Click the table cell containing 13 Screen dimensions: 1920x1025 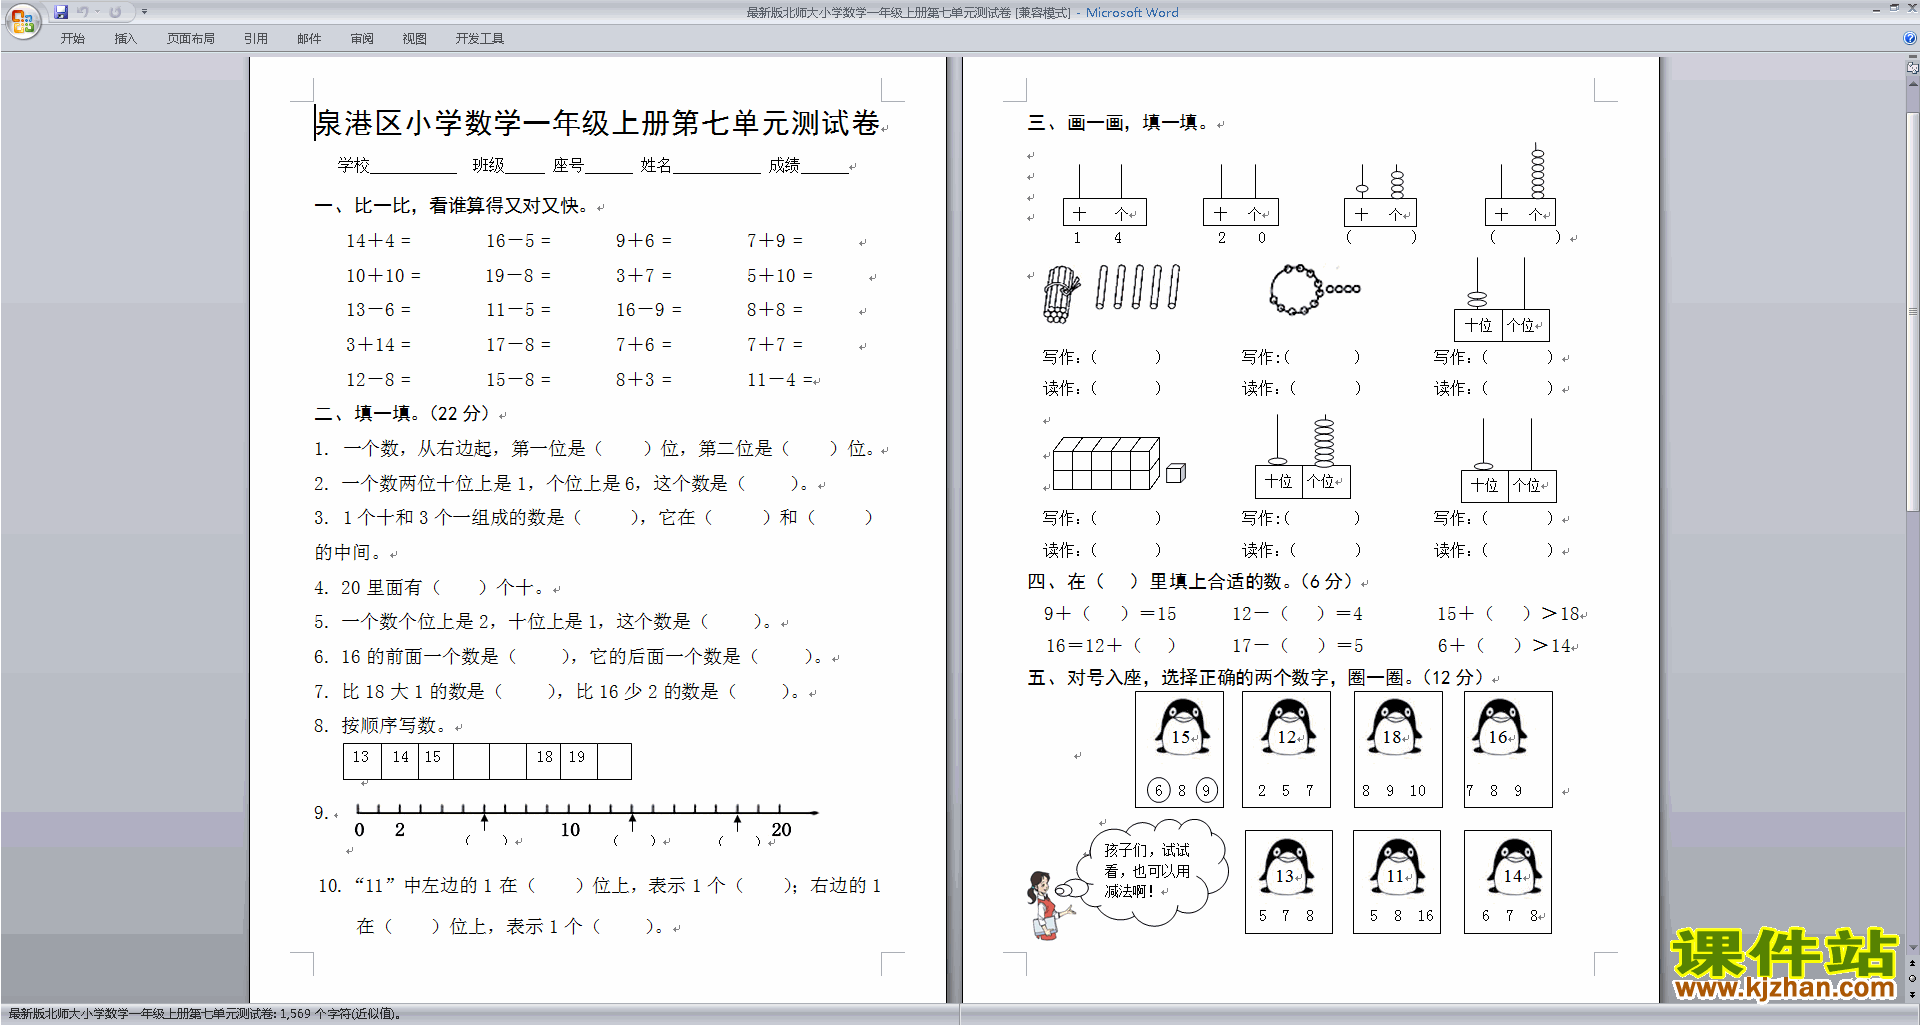click(362, 761)
